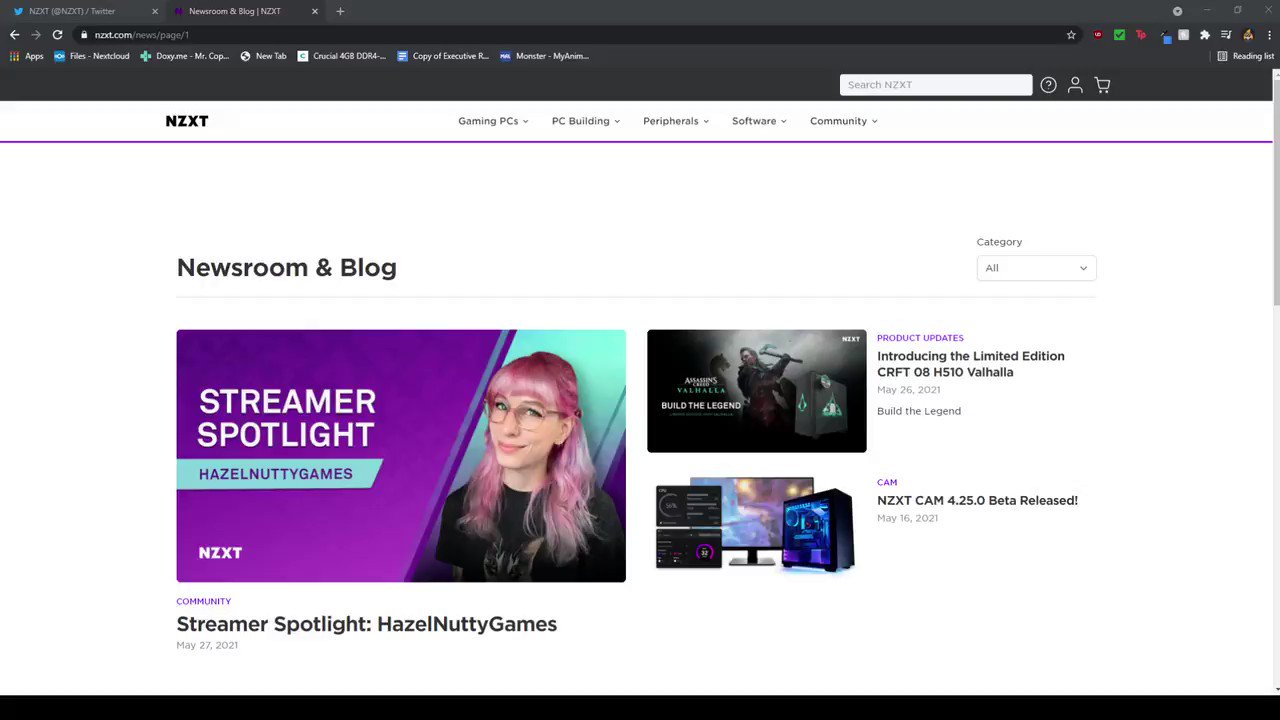The width and height of the screenshot is (1280, 720).
Task: Open the Apps grid in bookmarks bar
Action: (x=26, y=56)
